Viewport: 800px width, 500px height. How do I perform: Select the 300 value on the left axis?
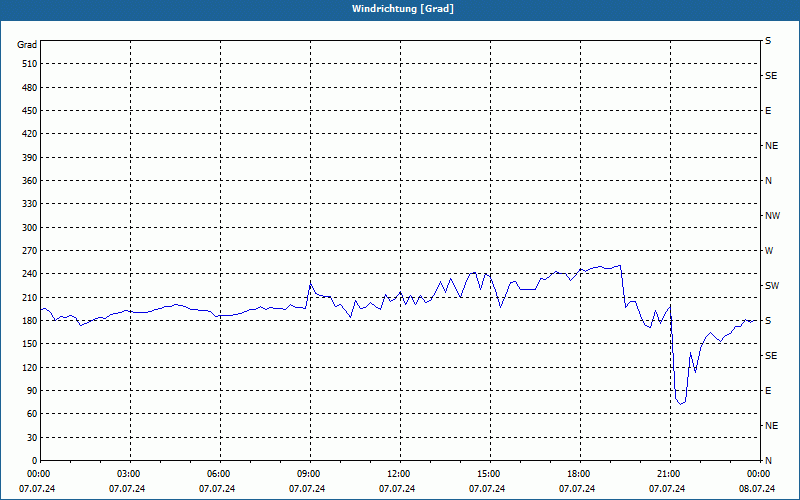(30, 228)
